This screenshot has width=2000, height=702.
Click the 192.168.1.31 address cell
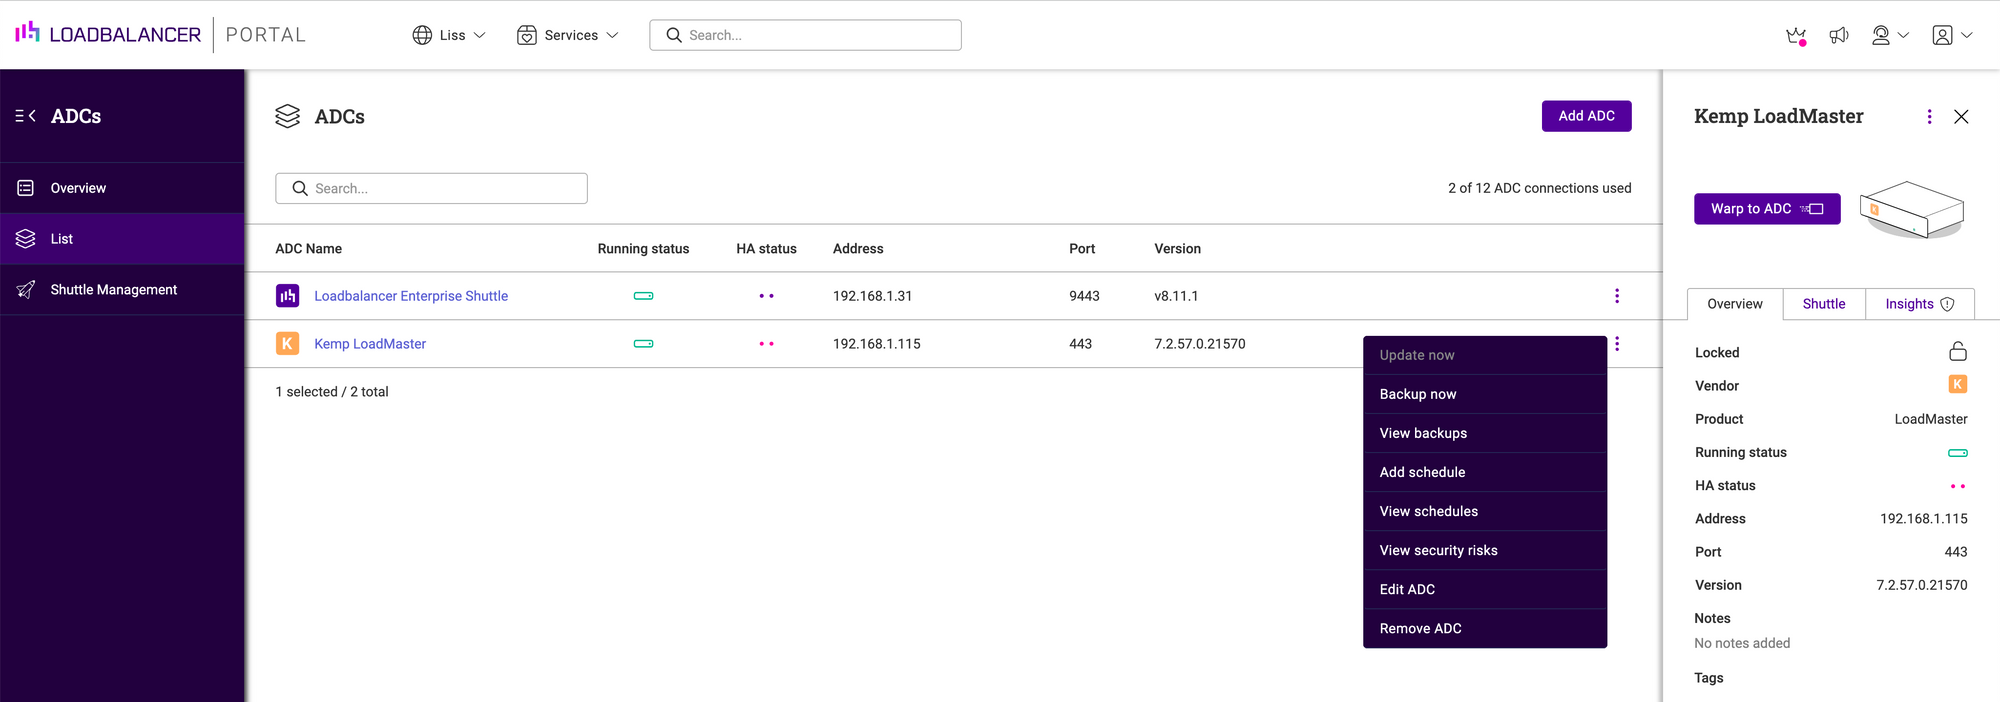tap(872, 296)
